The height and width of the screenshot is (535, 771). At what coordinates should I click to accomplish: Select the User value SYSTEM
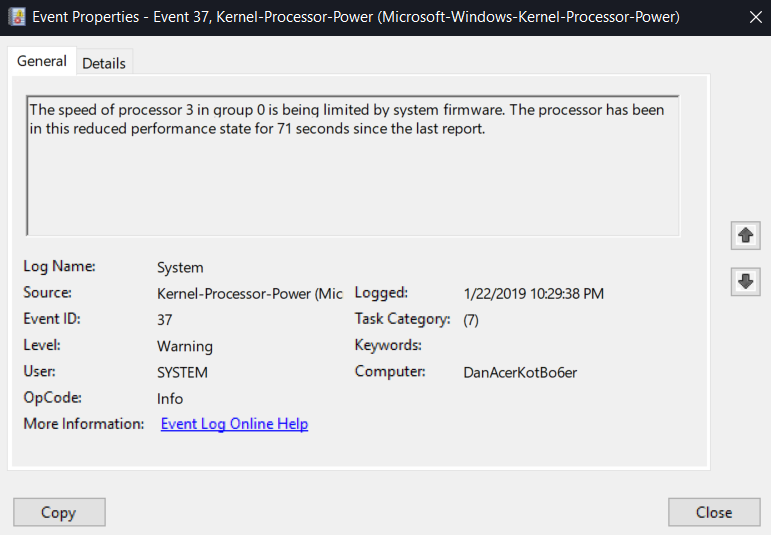pyautogui.click(x=183, y=372)
